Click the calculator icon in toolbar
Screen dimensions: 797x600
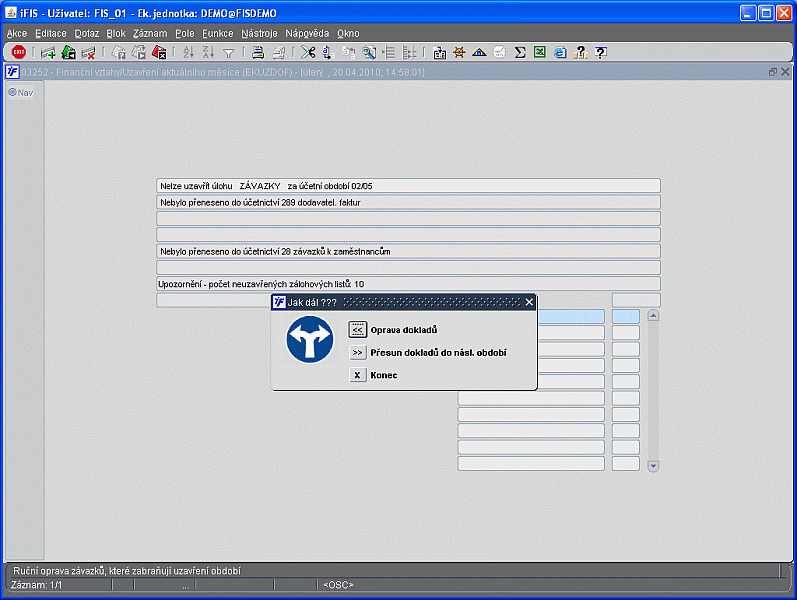click(439, 52)
